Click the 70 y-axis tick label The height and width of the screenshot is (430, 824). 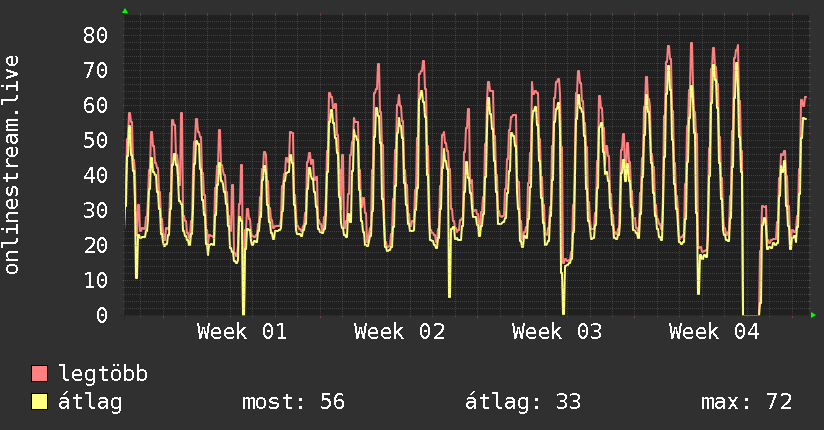96,70
